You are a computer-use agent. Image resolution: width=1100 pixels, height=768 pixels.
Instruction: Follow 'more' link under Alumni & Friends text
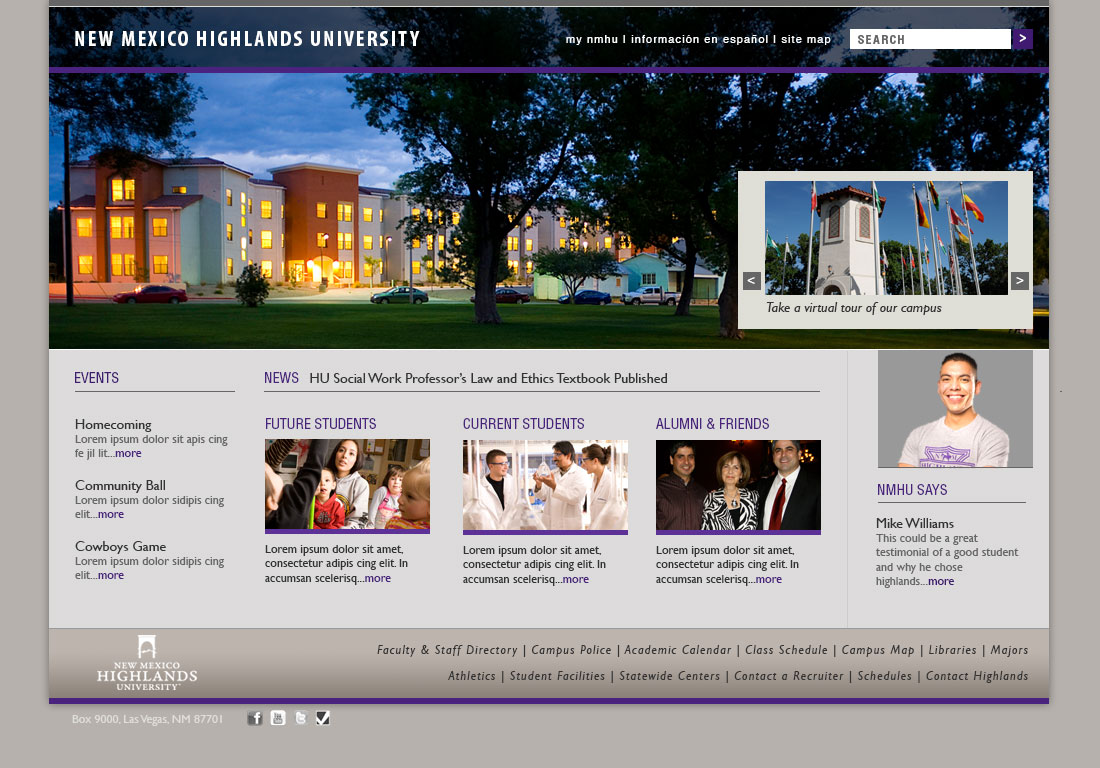click(x=768, y=579)
